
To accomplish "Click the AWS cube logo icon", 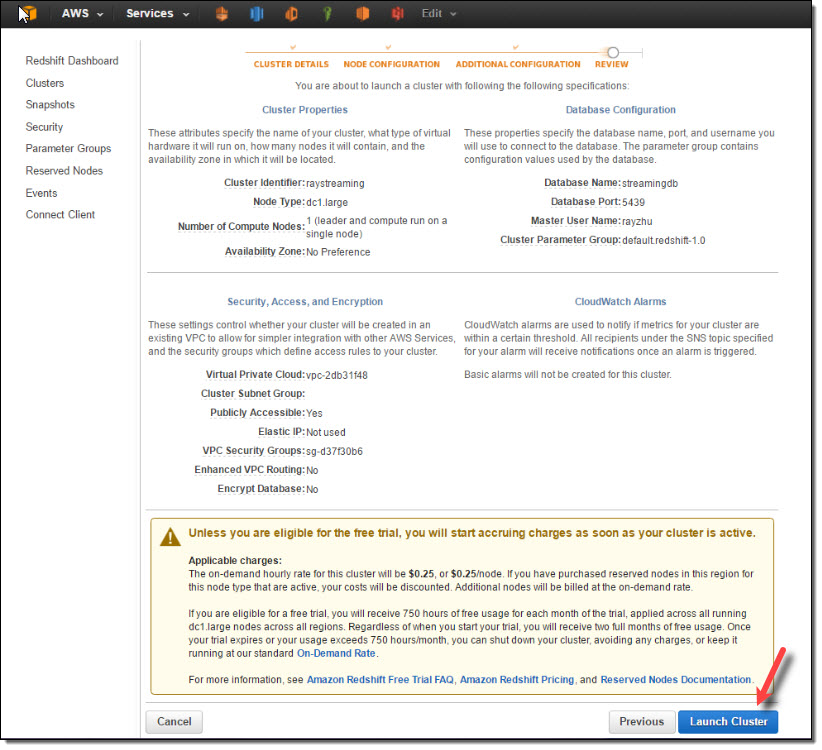I will tap(27, 14).
